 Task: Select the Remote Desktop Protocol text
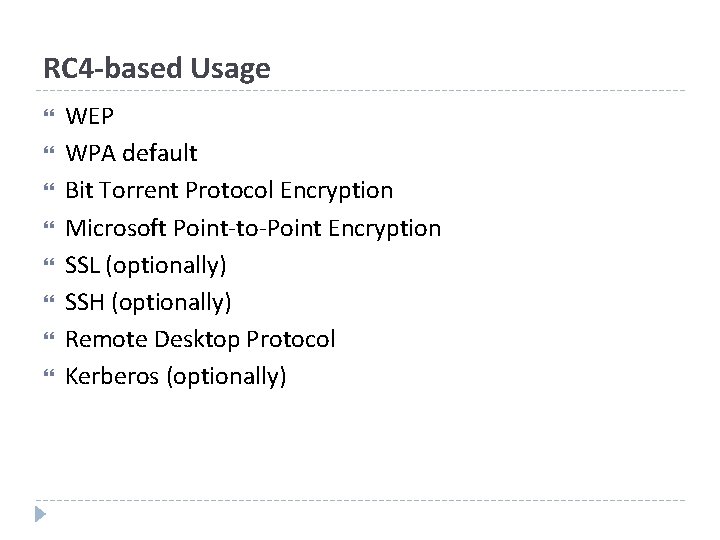click(x=200, y=341)
